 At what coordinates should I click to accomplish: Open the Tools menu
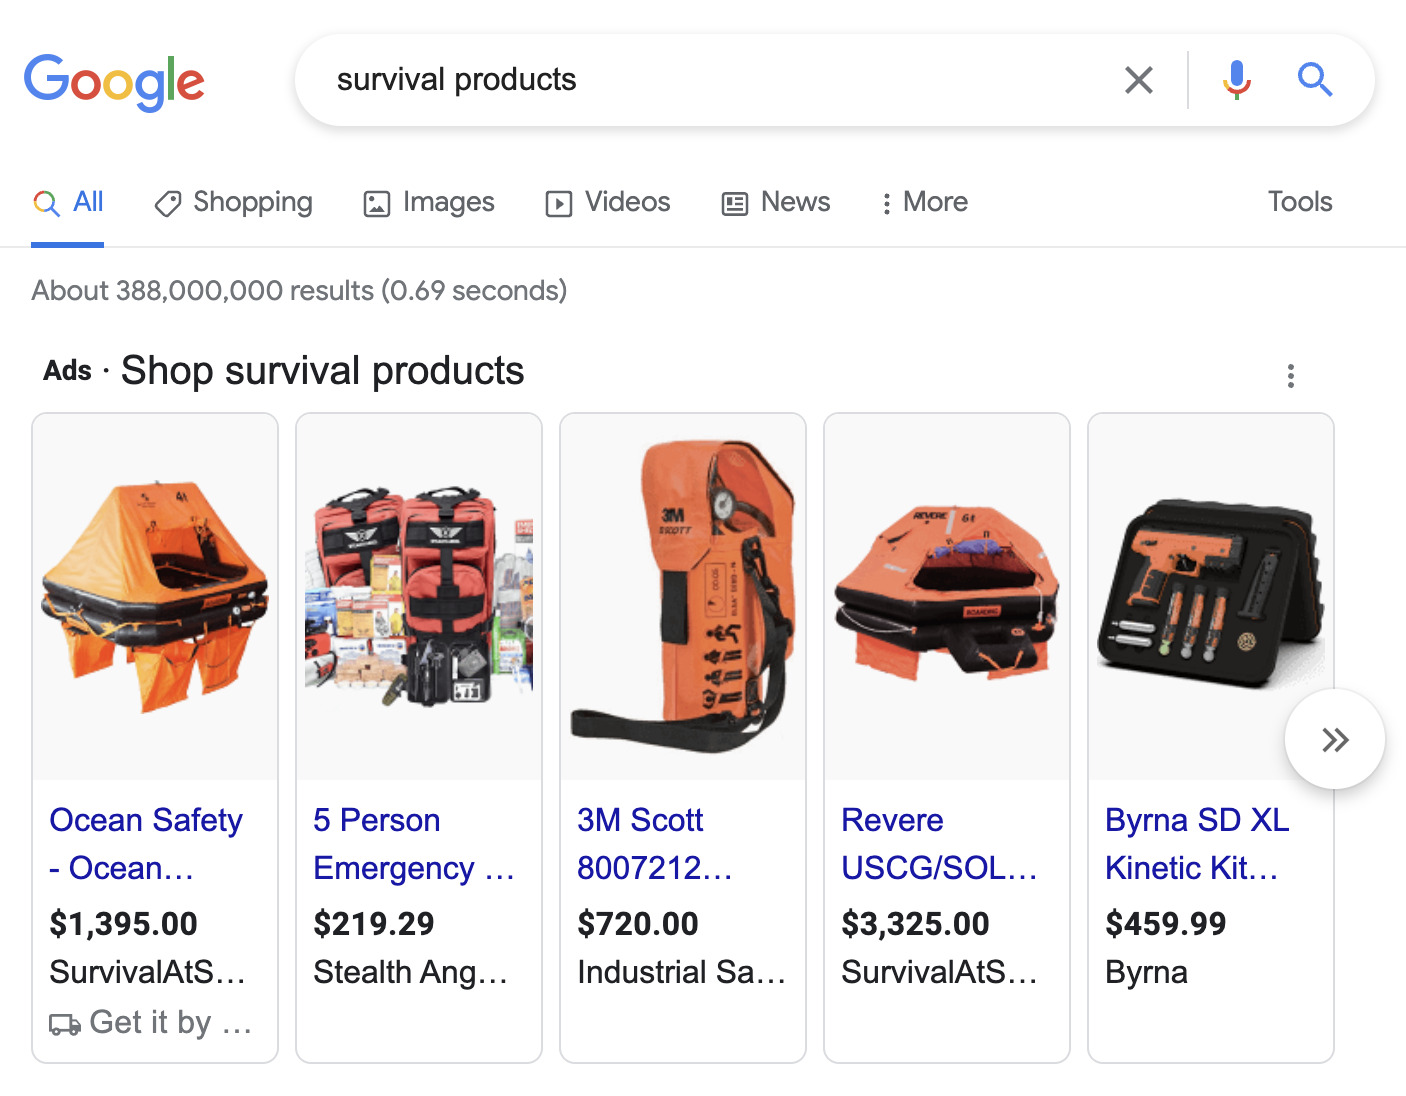tap(1299, 202)
